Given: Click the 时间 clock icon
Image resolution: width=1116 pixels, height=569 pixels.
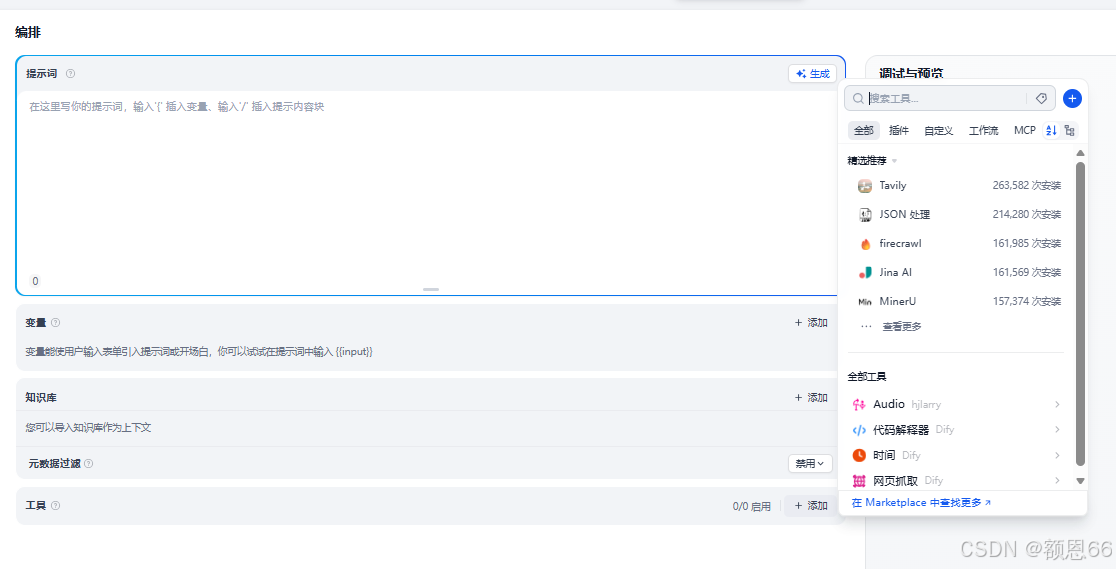Looking at the screenshot, I should coord(859,455).
